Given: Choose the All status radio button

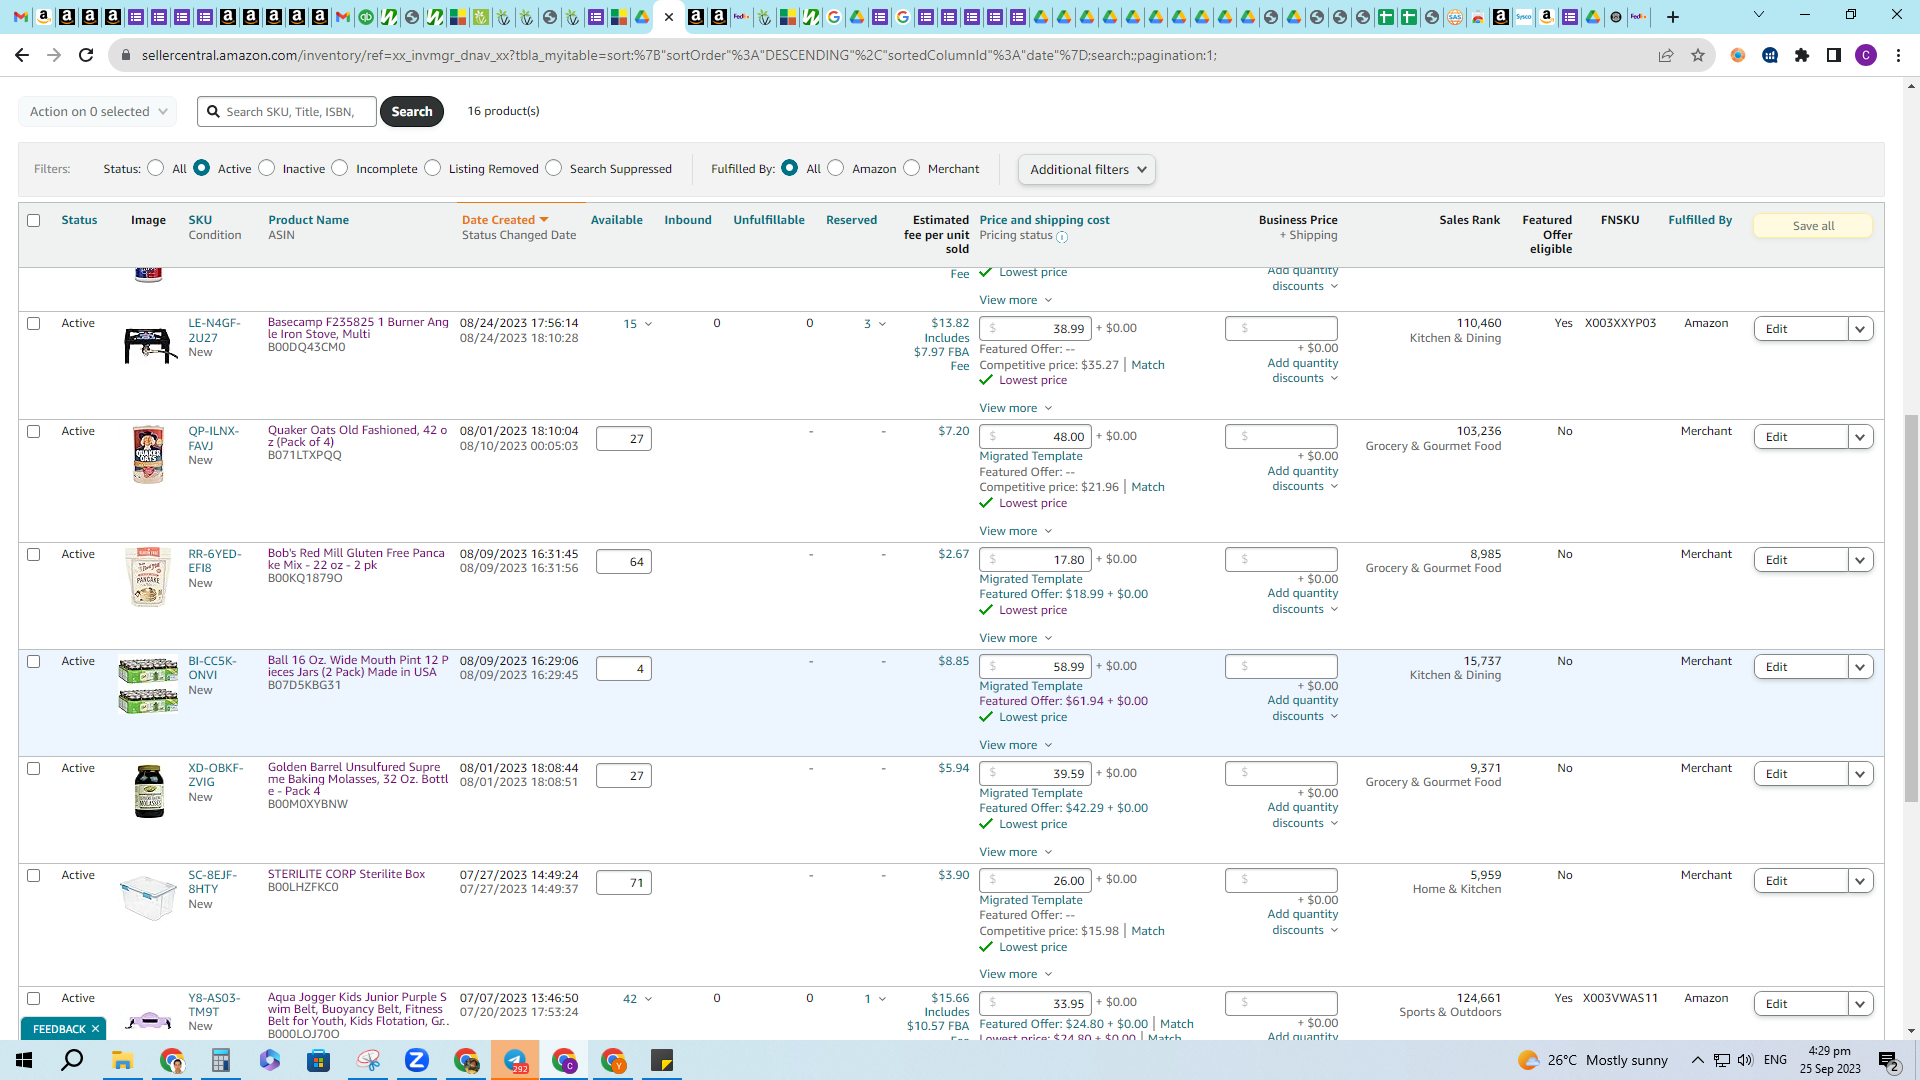Looking at the screenshot, I should point(156,168).
